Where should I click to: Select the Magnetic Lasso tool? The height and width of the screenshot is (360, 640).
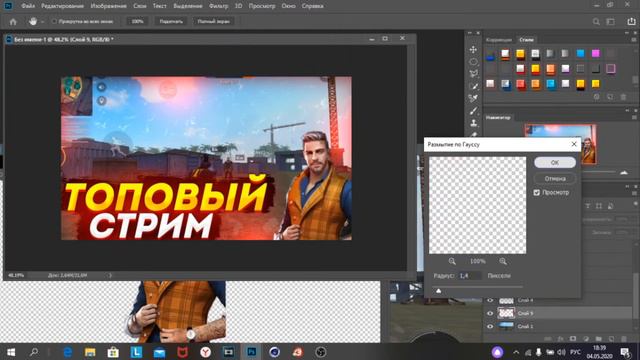pos(473,74)
